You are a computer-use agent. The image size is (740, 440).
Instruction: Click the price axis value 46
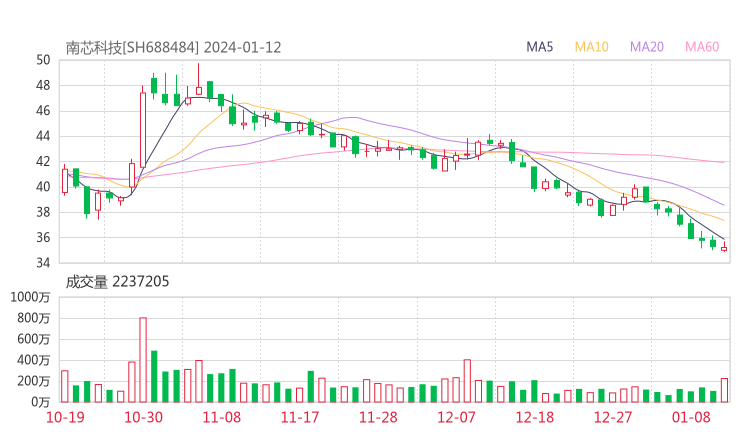[x=43, y=111]
